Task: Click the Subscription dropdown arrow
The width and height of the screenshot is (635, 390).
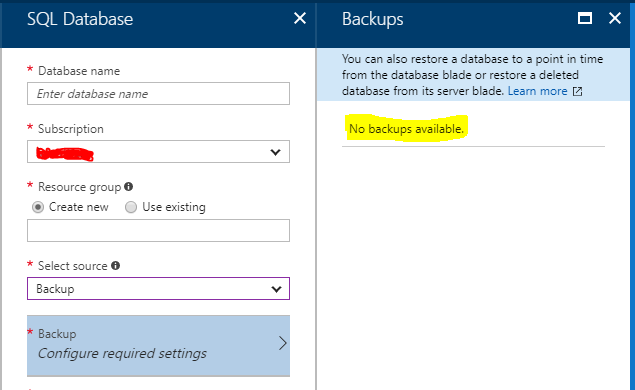Action: tap(275, 152)
